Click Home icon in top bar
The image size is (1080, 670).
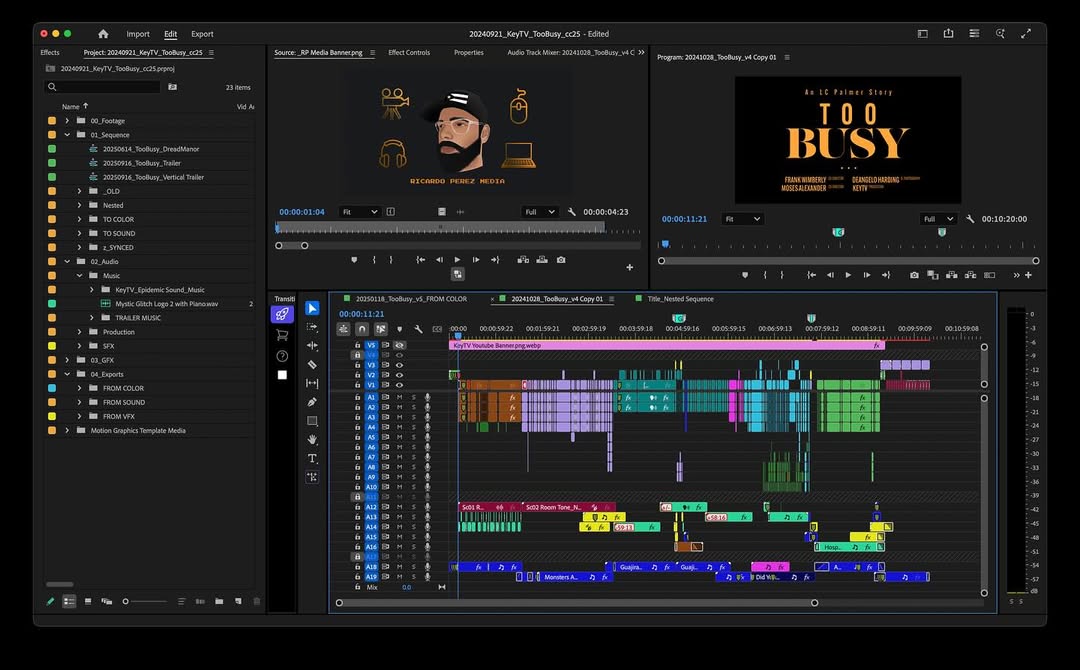coord(103,34)
